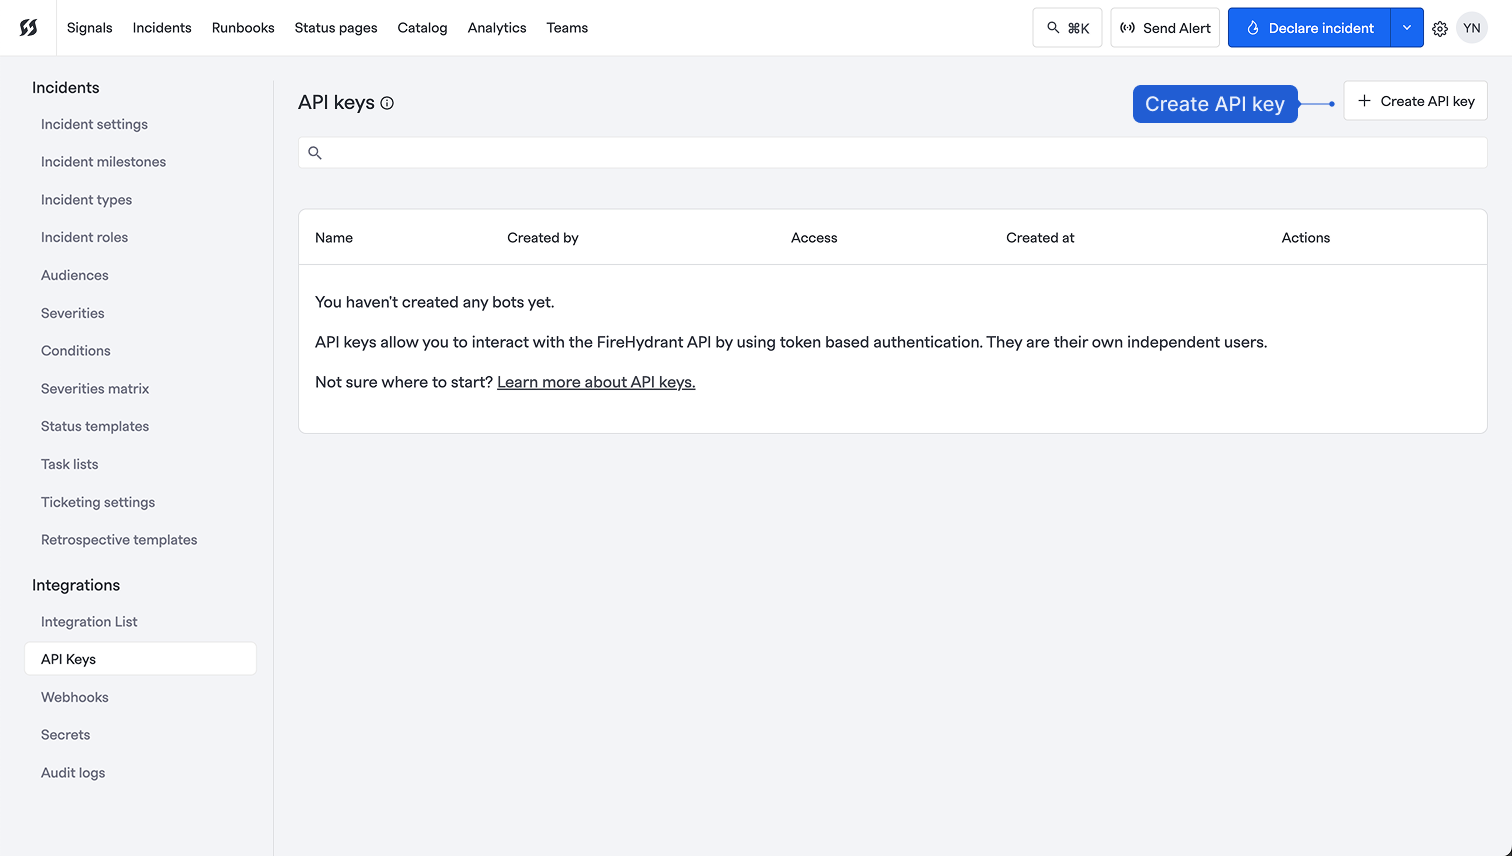The image size is (1512, 856).
Task: Open the Learn more about API keys link
Action: coord(596,382)
